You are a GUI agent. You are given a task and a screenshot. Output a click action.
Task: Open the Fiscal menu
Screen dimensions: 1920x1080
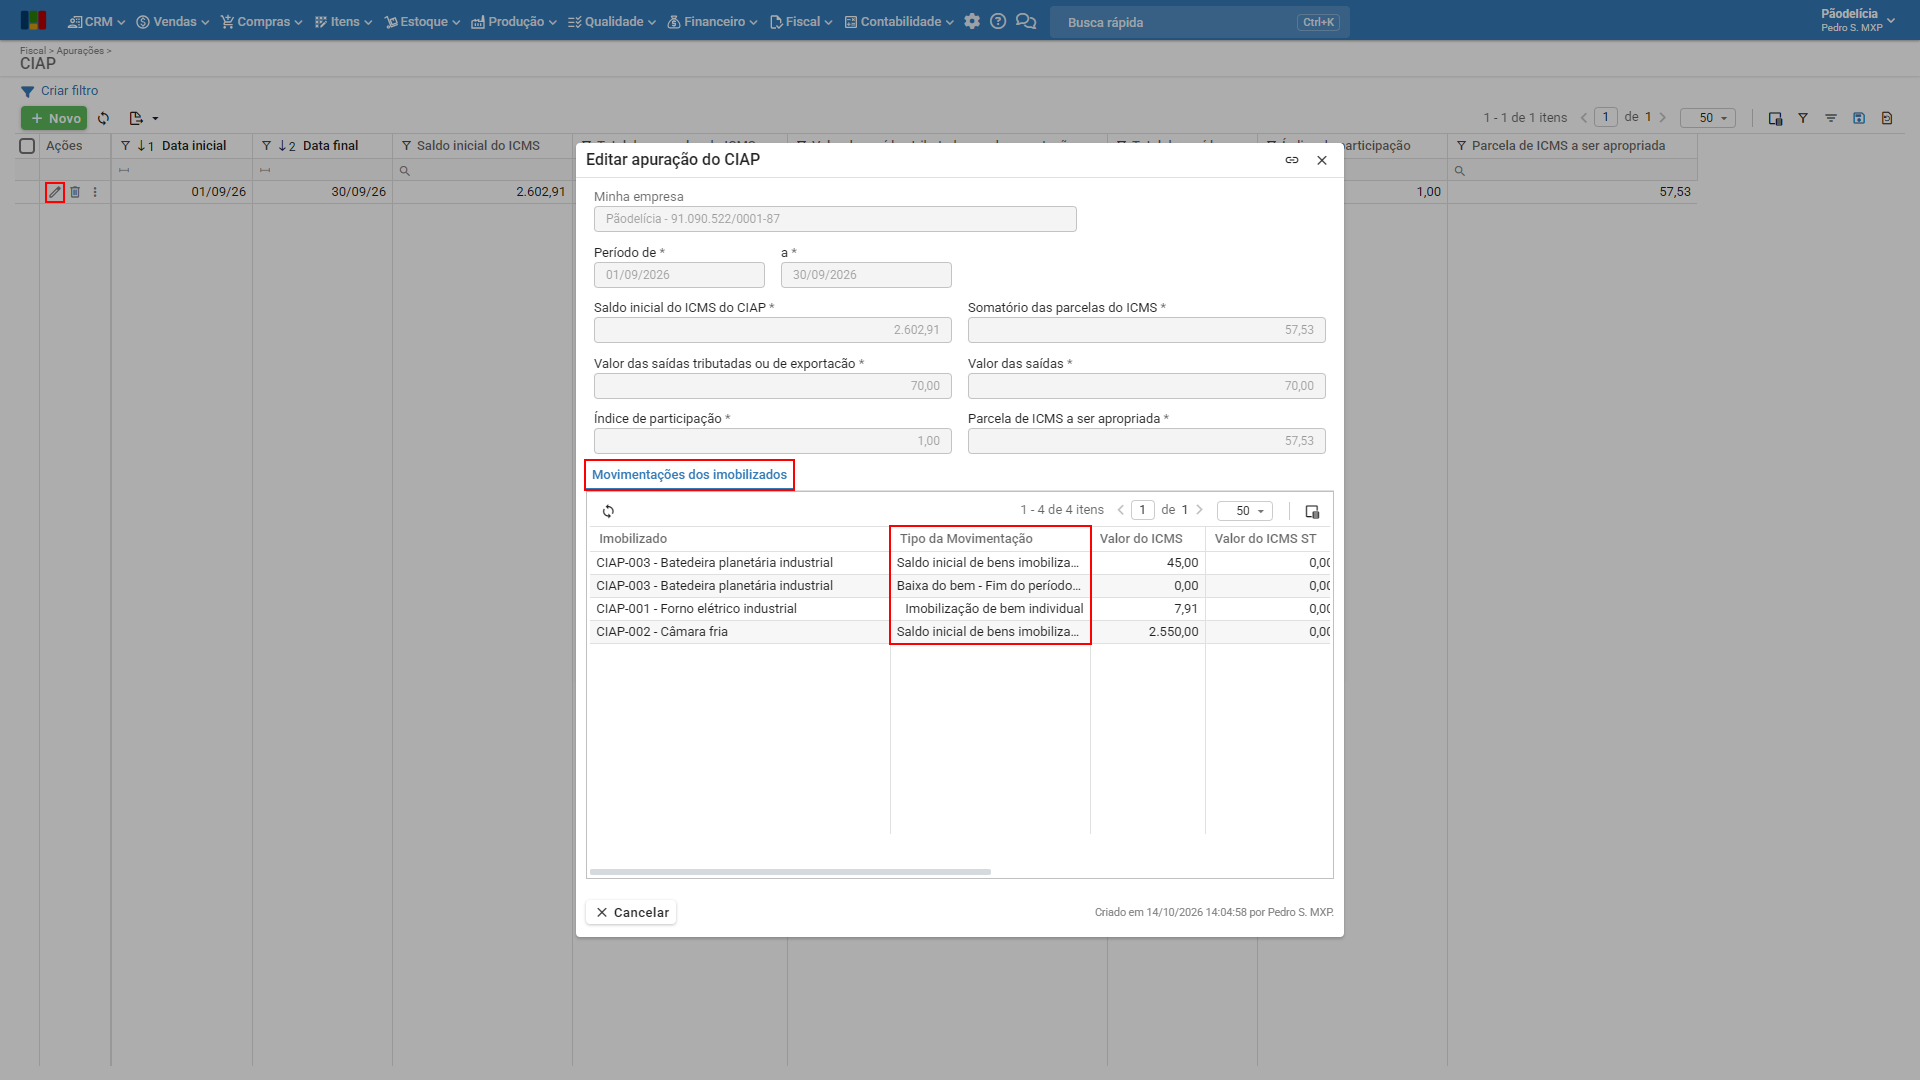[801, 21]
